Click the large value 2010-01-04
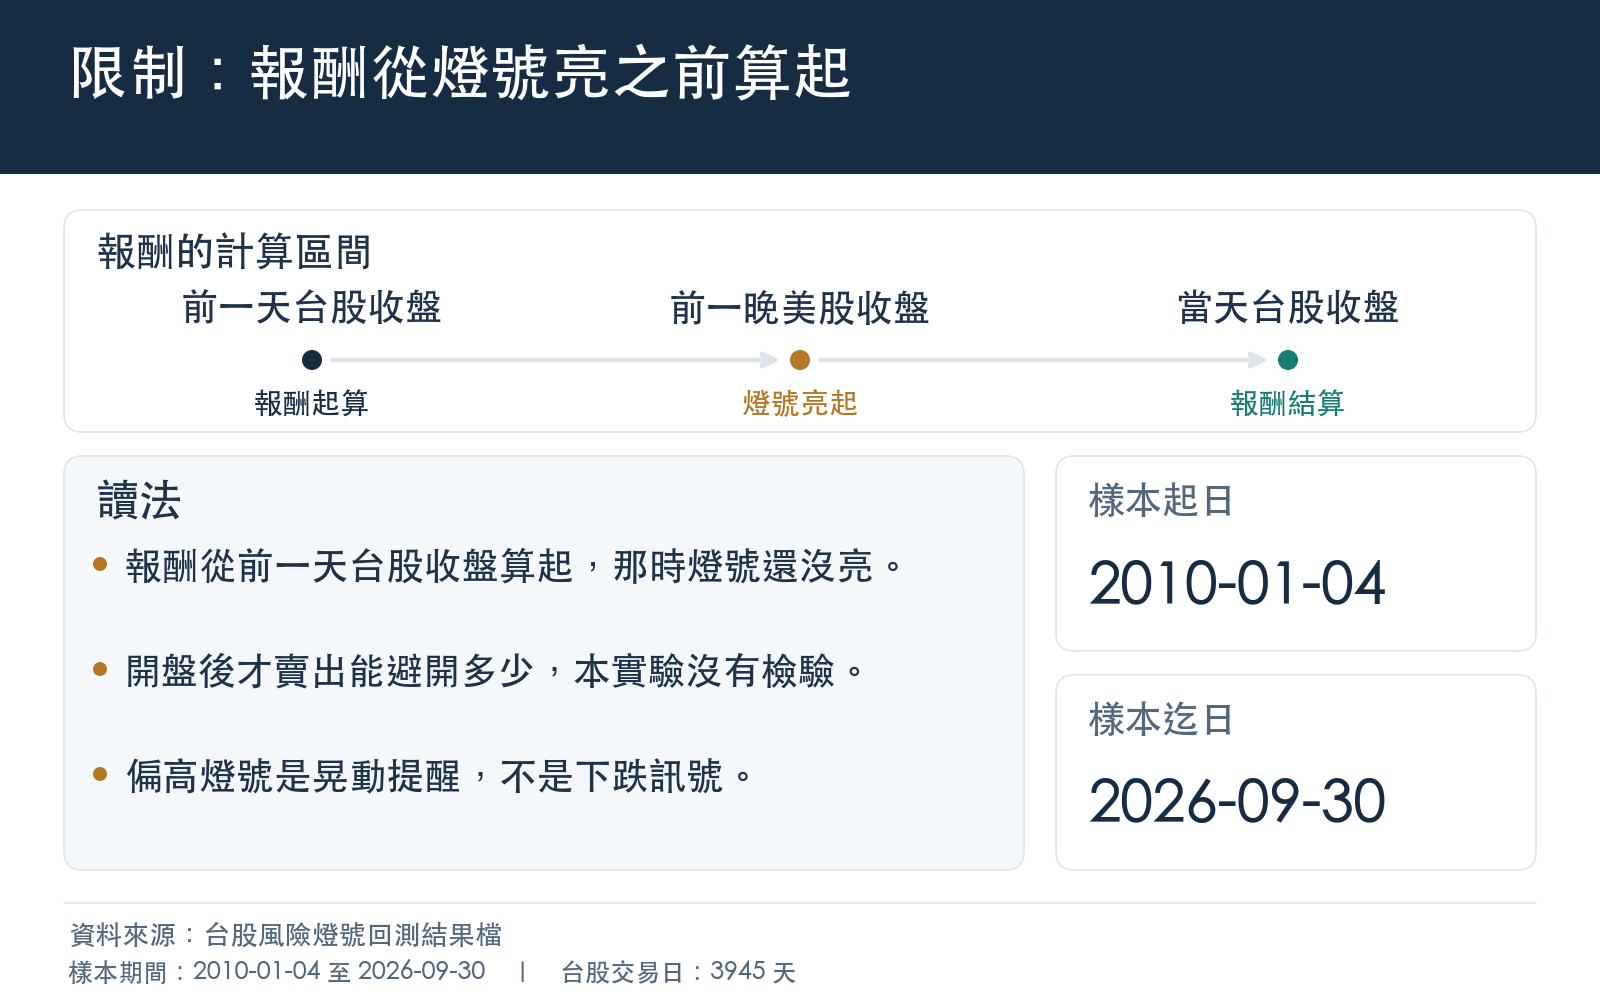1600x1000 pixels. coord(1237,583)
